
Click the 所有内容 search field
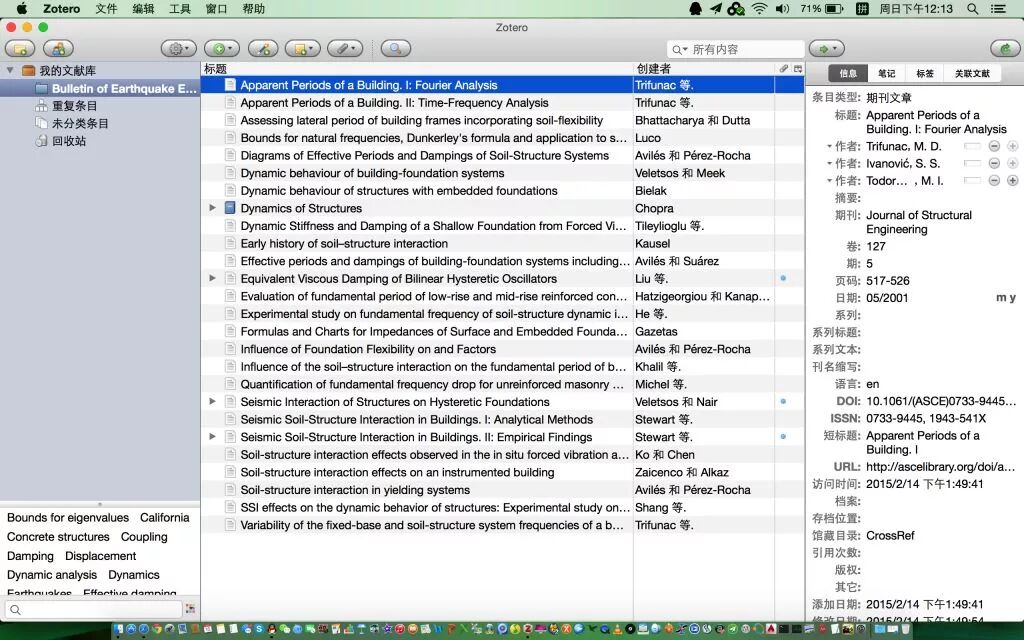735,50
